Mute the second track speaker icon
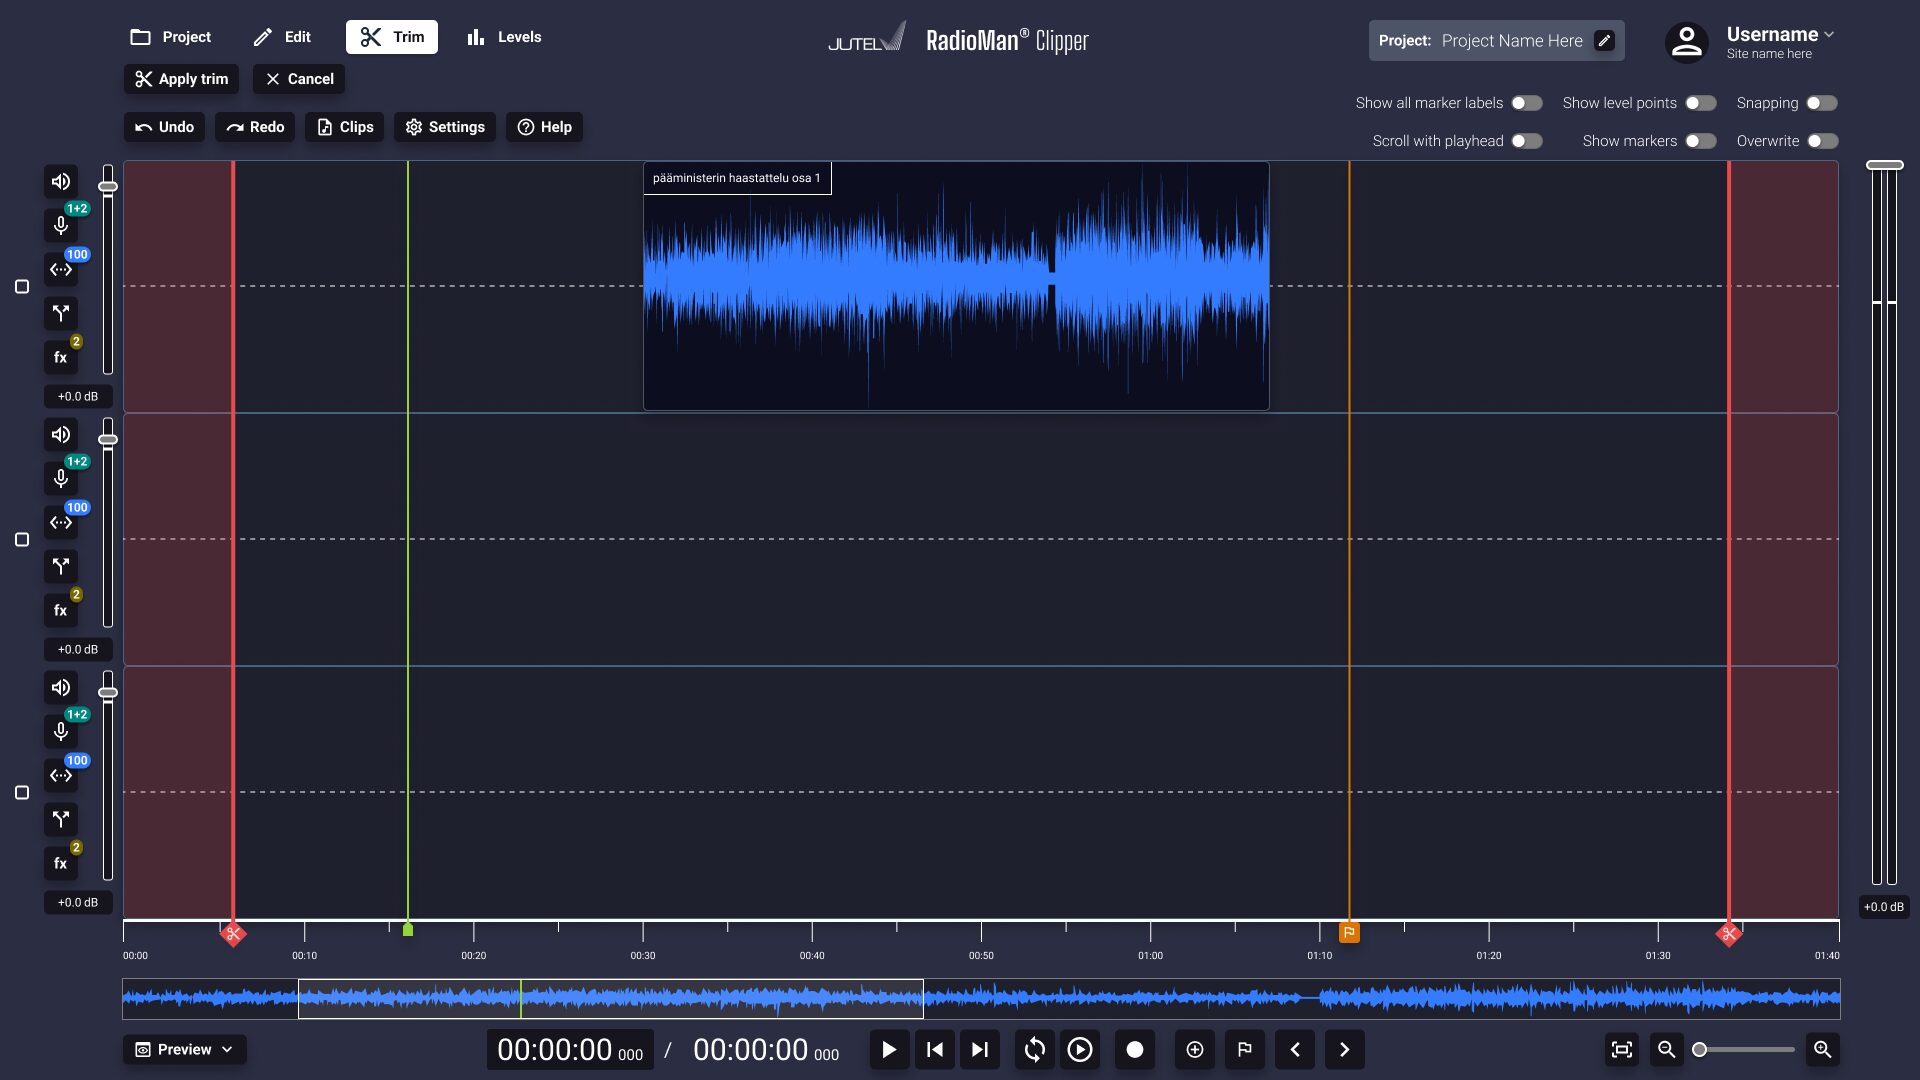This screenshot has width=1920, height=1080. 61,435
